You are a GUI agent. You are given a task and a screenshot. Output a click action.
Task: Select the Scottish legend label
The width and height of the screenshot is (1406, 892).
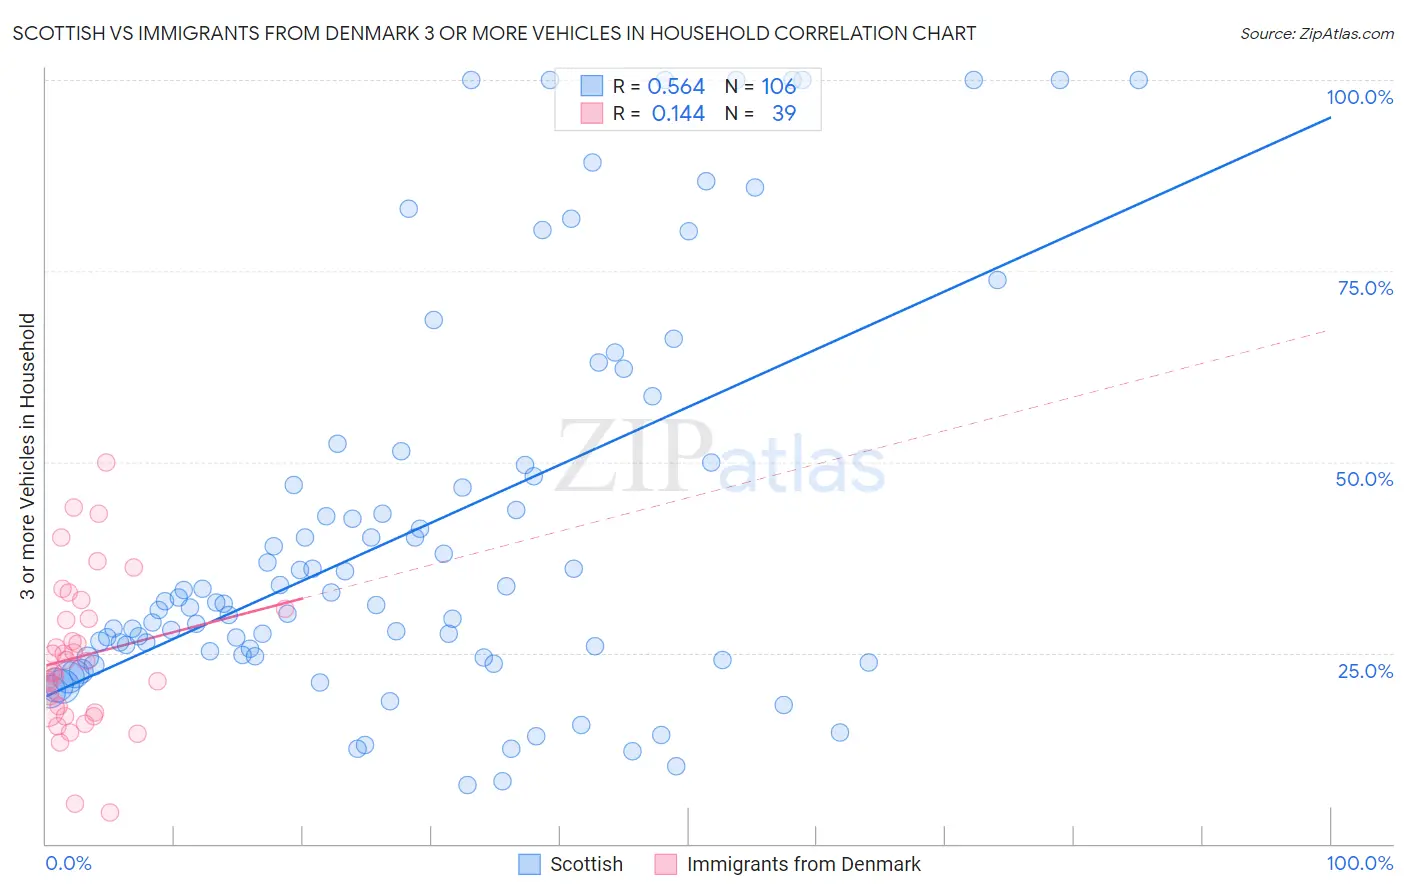point(586,864)
